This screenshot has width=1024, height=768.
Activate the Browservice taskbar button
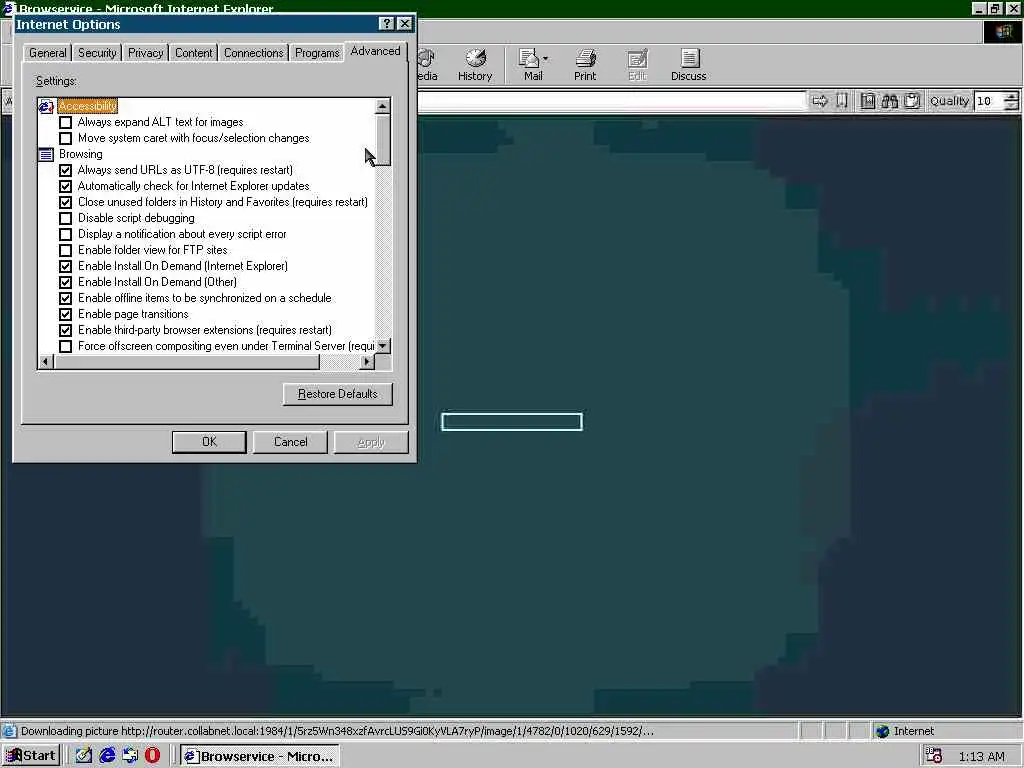(x=259, y=756)
